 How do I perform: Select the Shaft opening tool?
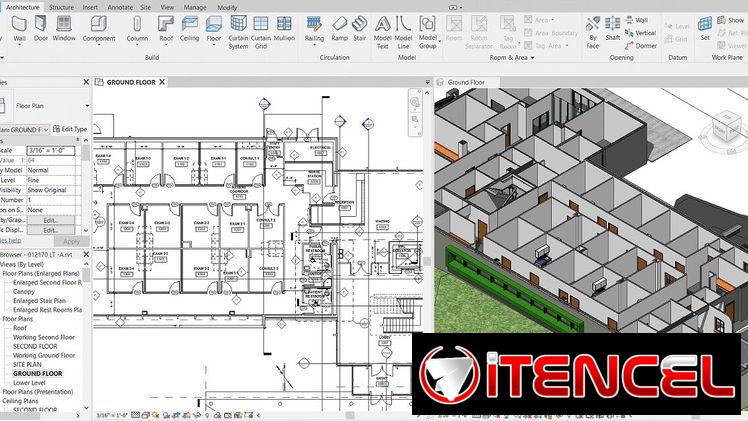point(613,28)
